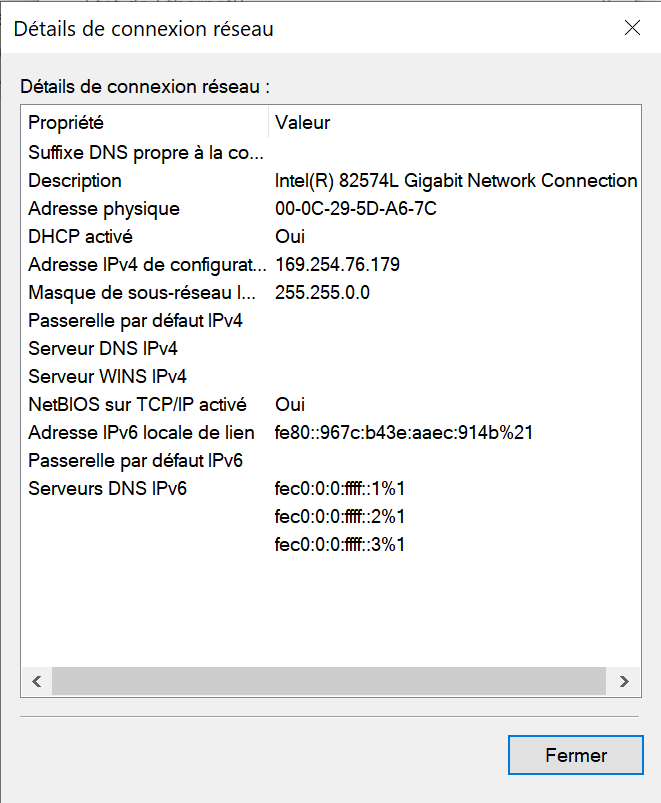Viewport: 661px width, 803px height.
Task: Select the Passerelle par défaut IPv4 row
Action: 135,321
